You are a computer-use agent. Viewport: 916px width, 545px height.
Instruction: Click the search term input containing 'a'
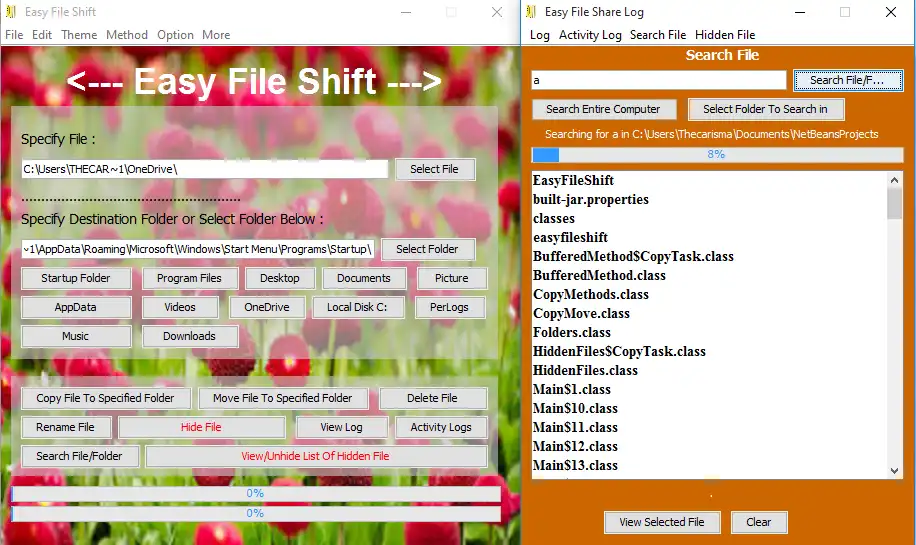tap(658, 80)
